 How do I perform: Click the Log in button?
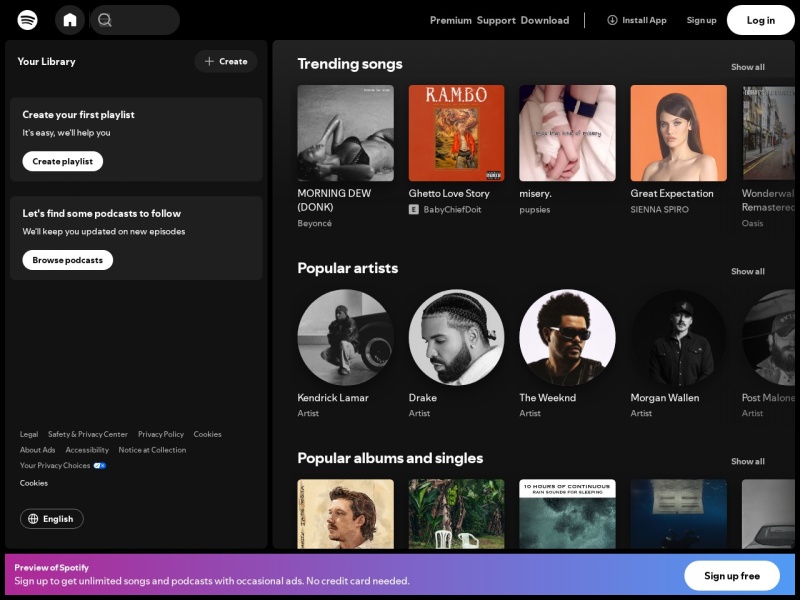click(761, 20)
